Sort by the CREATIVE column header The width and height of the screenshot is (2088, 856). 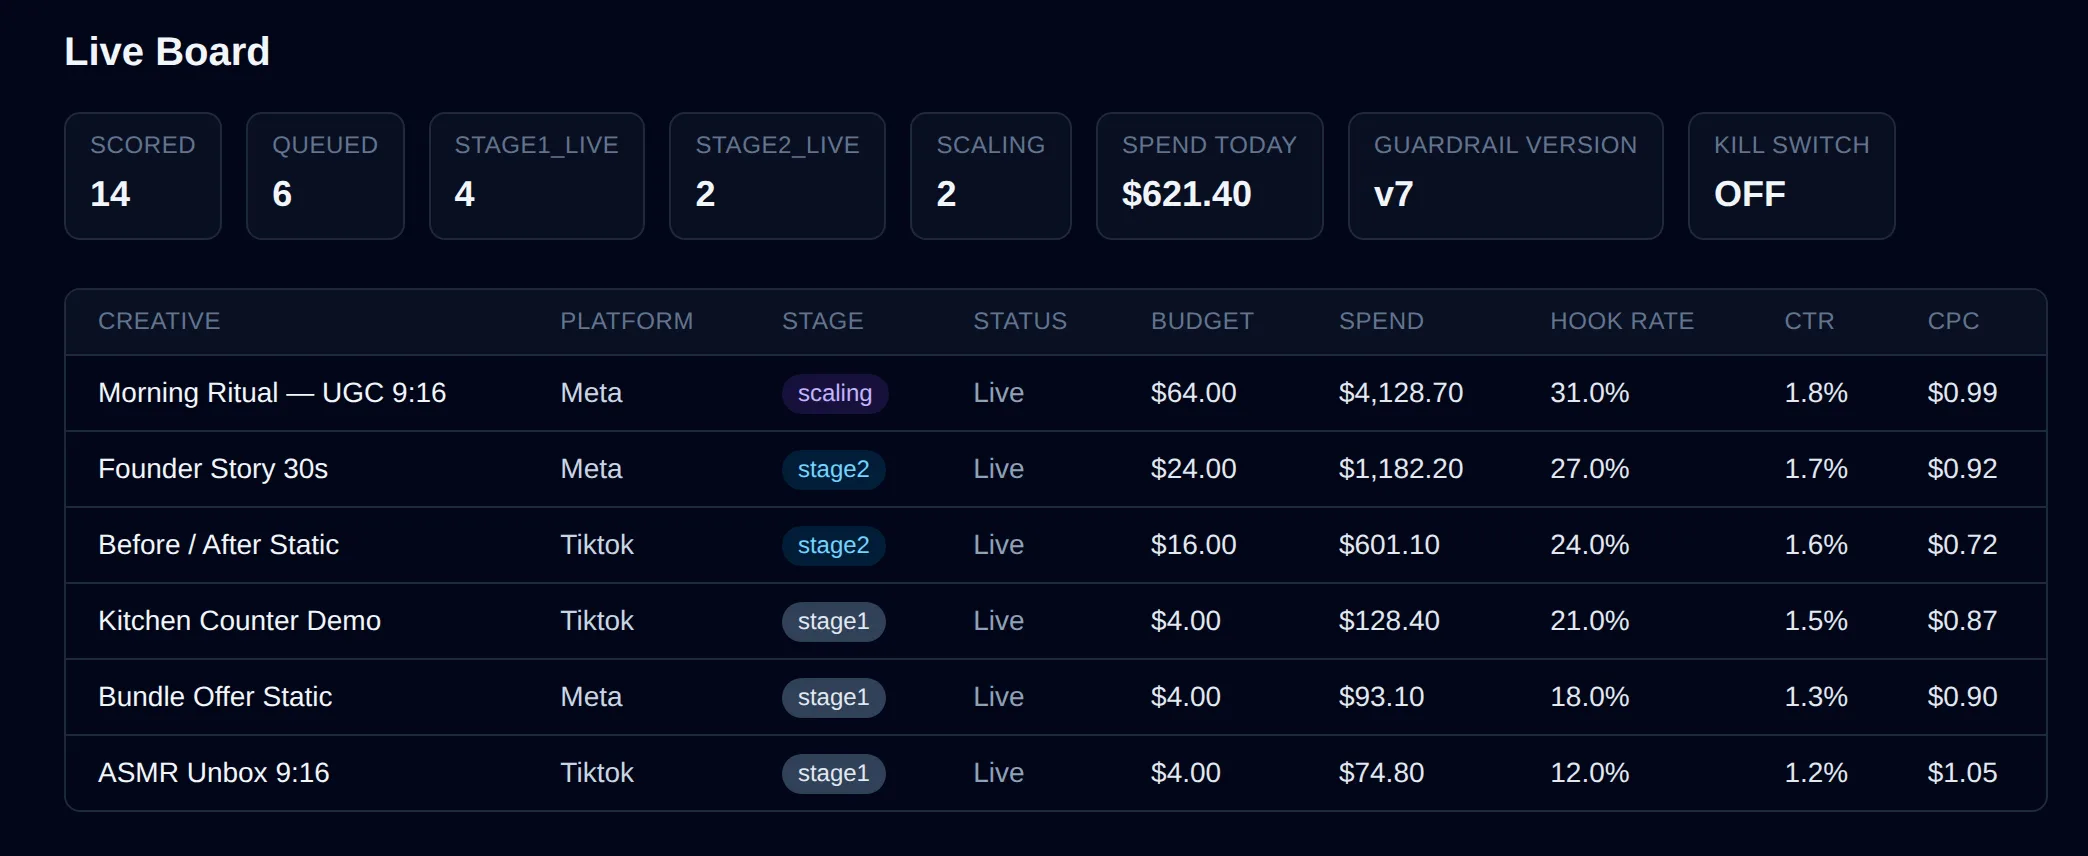(159, 321)
